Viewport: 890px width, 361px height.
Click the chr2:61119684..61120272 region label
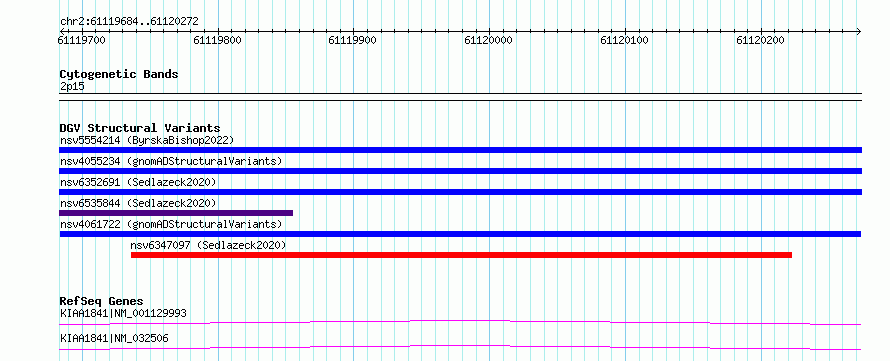pyautogui.click(x=129, y=22)
